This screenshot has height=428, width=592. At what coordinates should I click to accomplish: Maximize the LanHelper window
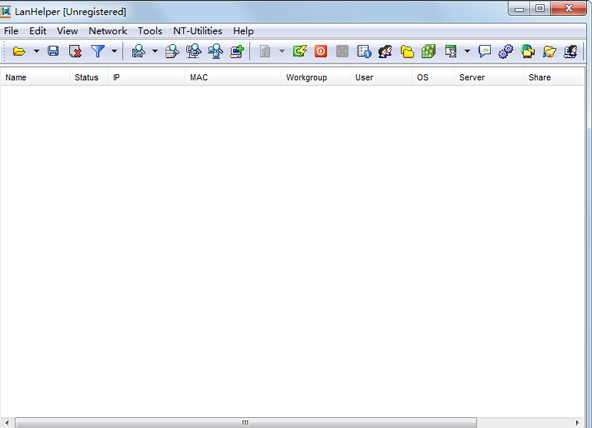point(540,8)
